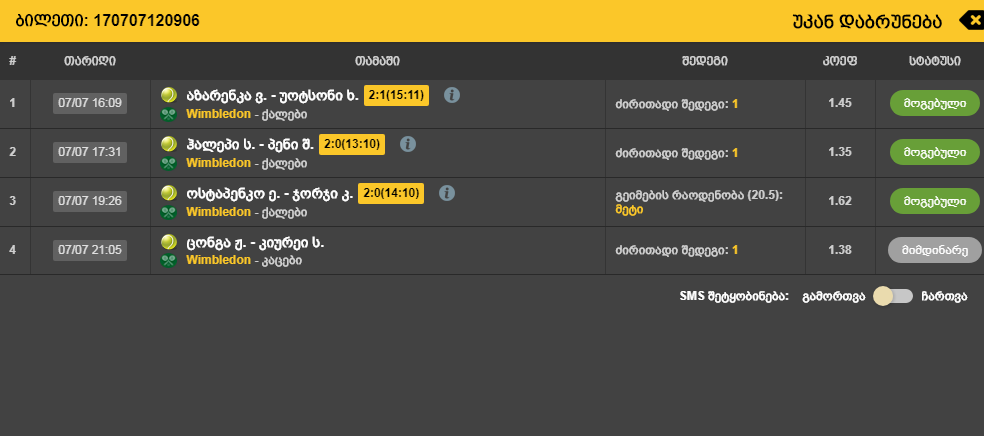Click მოგებული status badge in row 3

(934, 201)
